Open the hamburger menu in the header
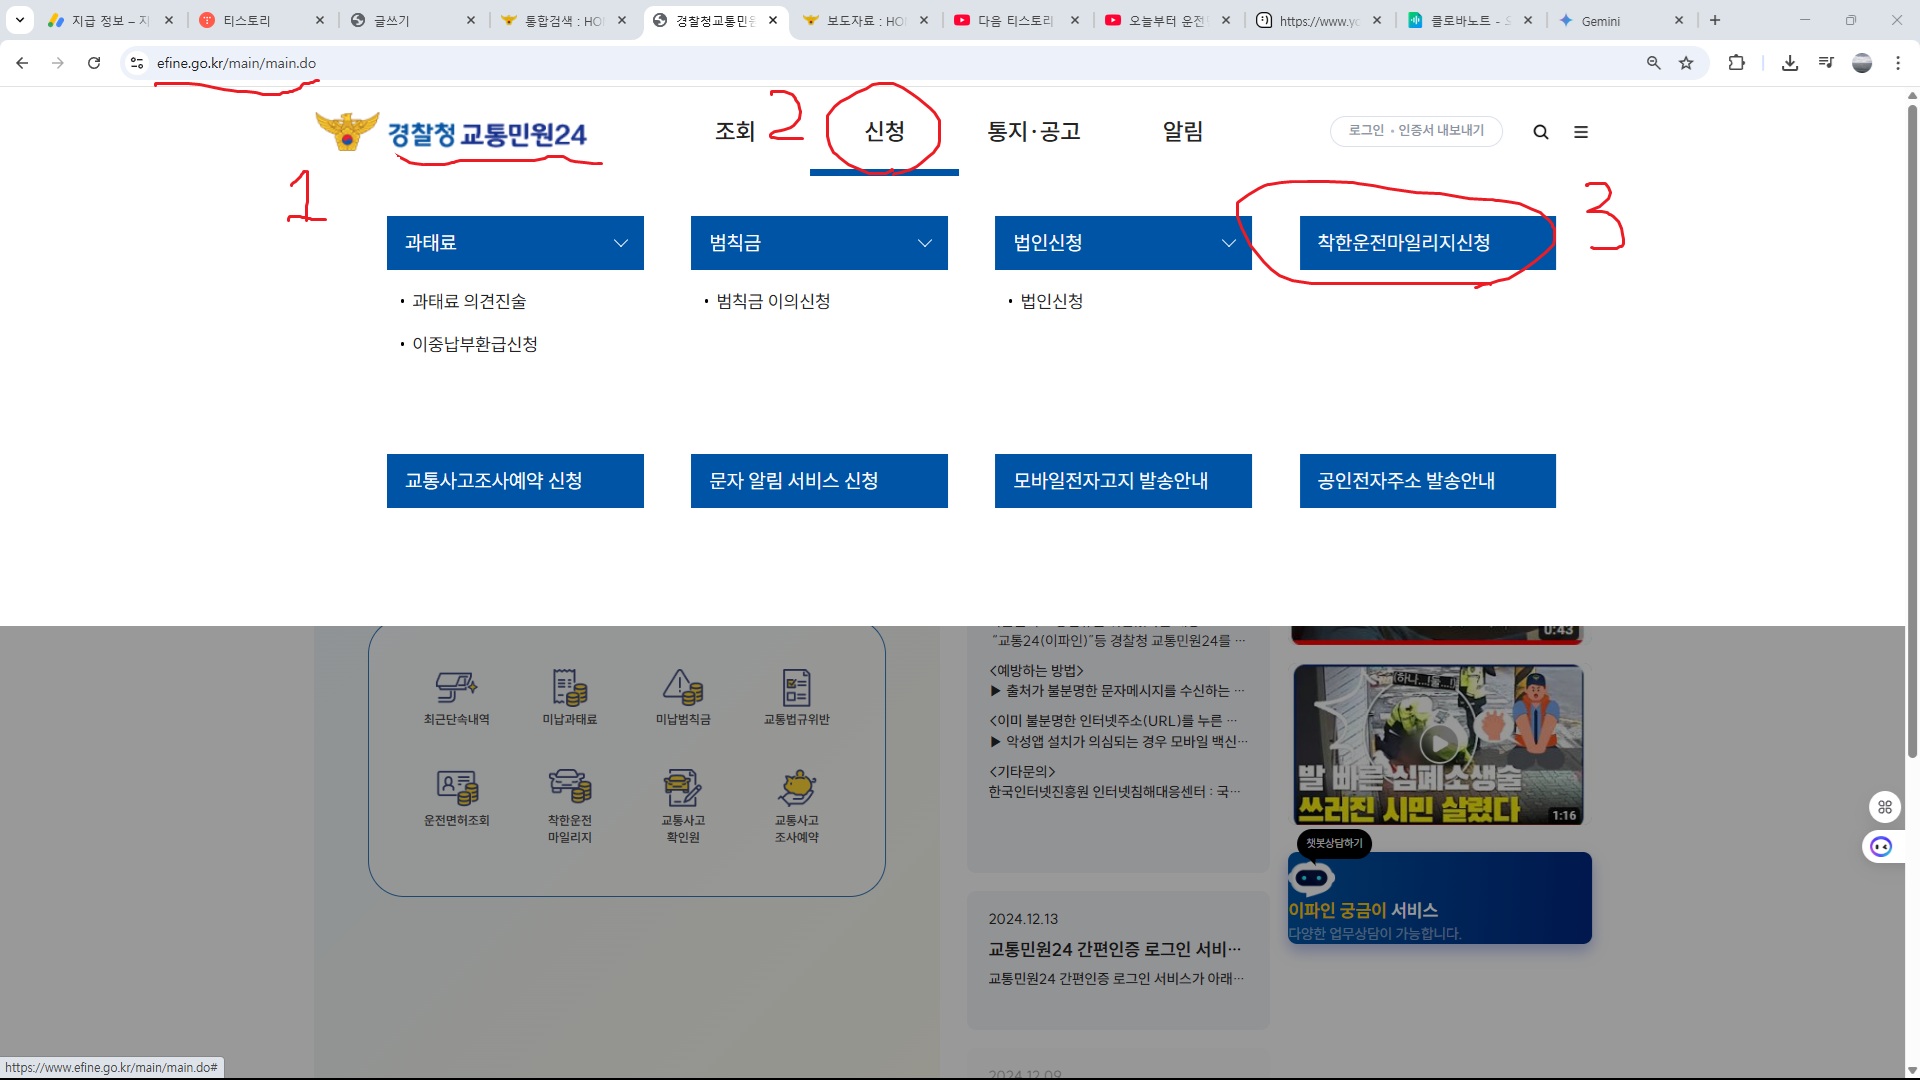 [1582, 131]
